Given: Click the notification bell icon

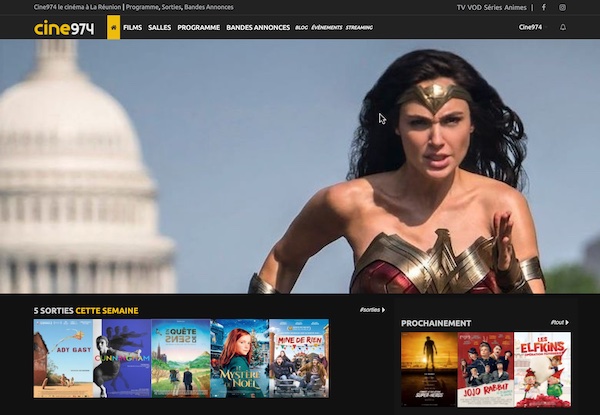Looking at the screenshot, I should click(563, 27).
